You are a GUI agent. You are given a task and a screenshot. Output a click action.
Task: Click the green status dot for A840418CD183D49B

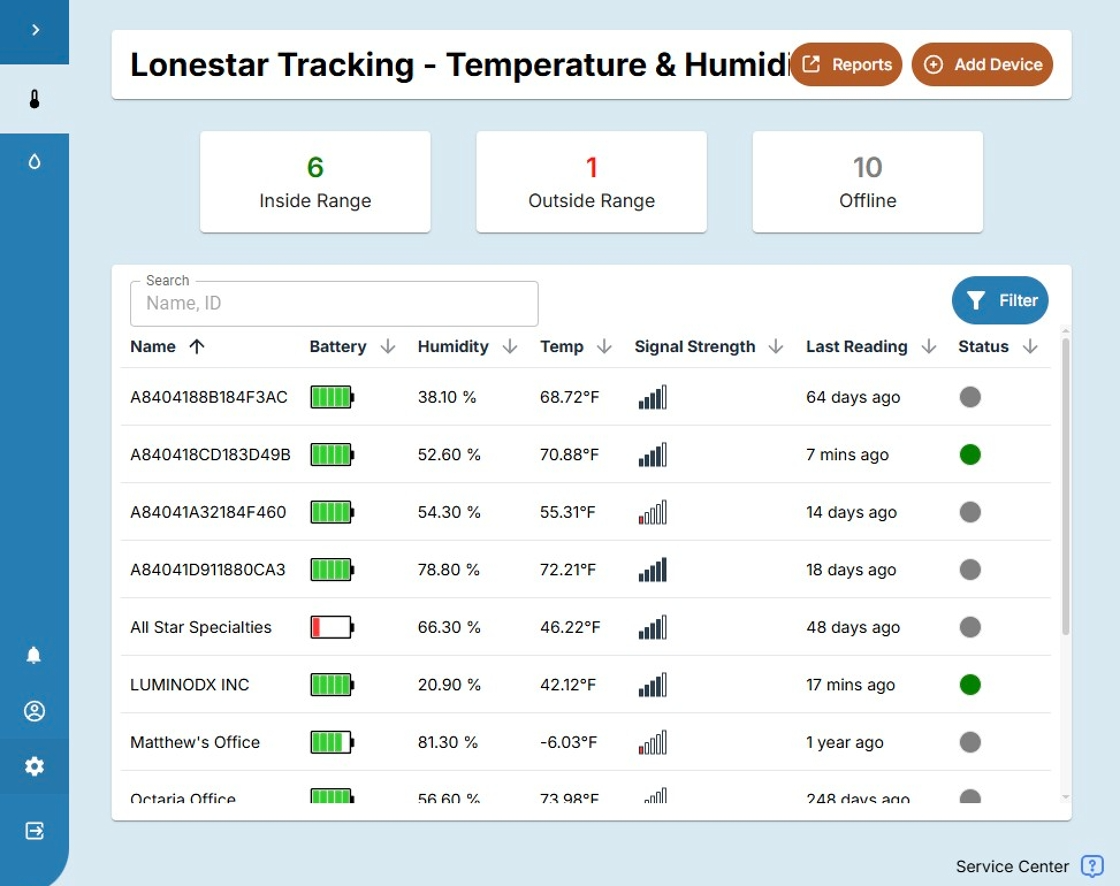click(x=970, y=454)
